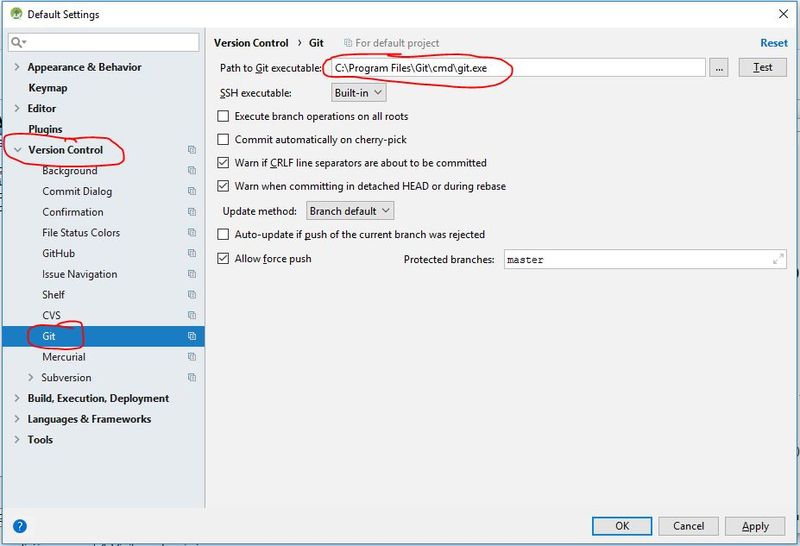Screen dimensions: 800x546
Task: Click the project-level icon beside Version Control
Action: click(192, 150)
